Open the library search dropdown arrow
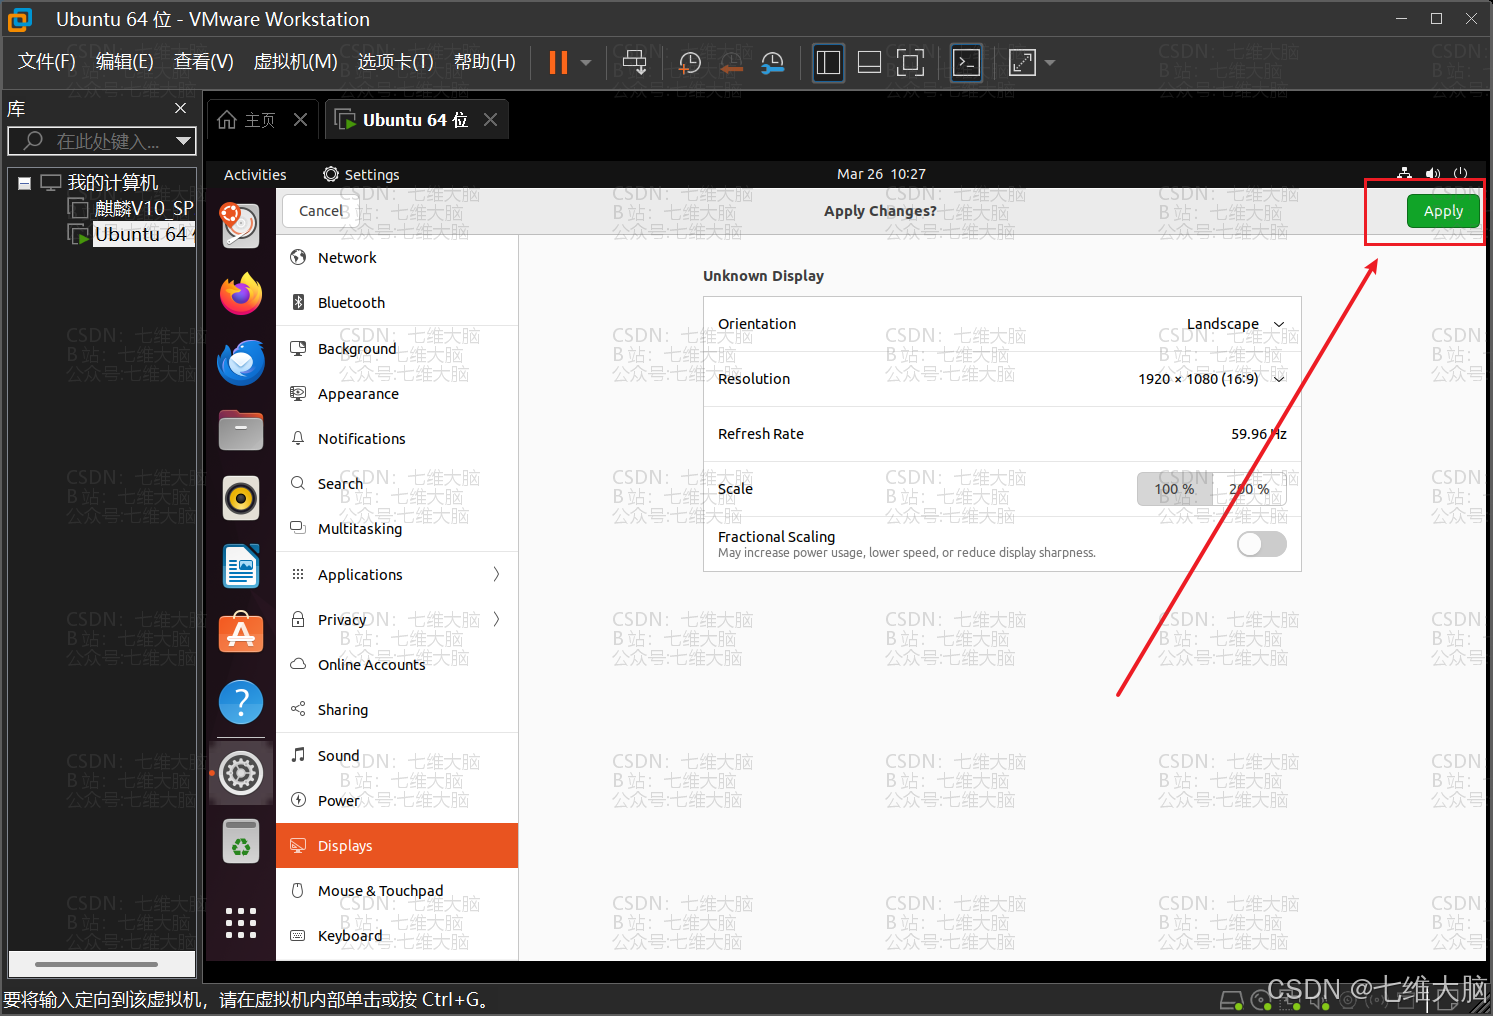This screenshot has height=1016, width=1493. (x=183, y=141)
